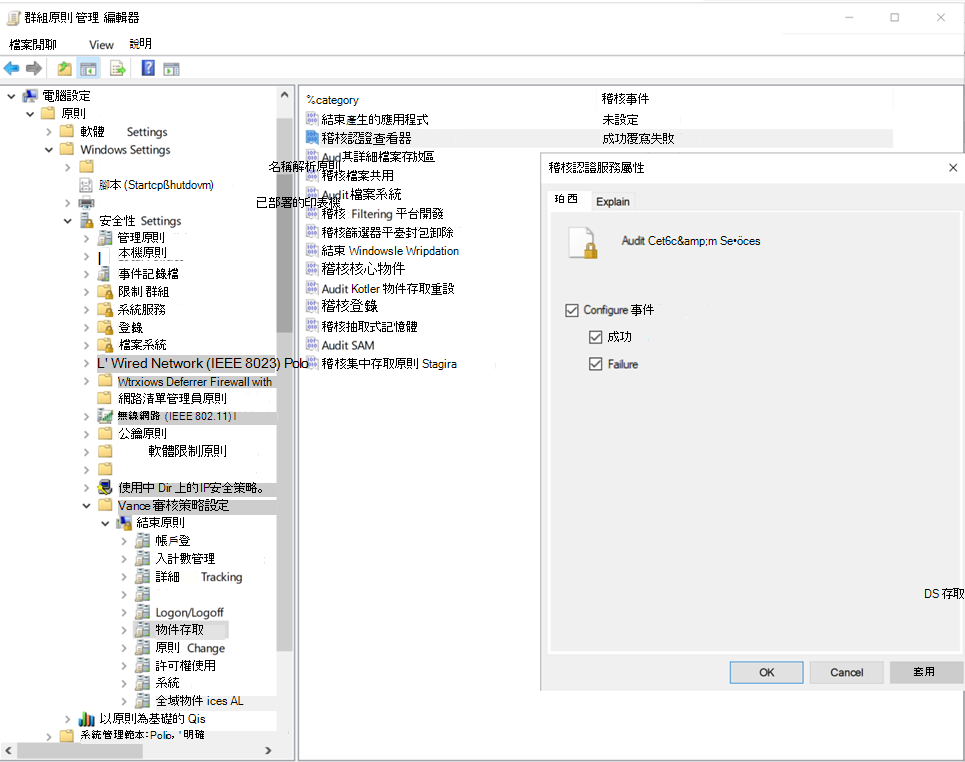Collapse the Windows Settings tree node
This screenshot has width=965, height=762.
[x=47, y=149]
